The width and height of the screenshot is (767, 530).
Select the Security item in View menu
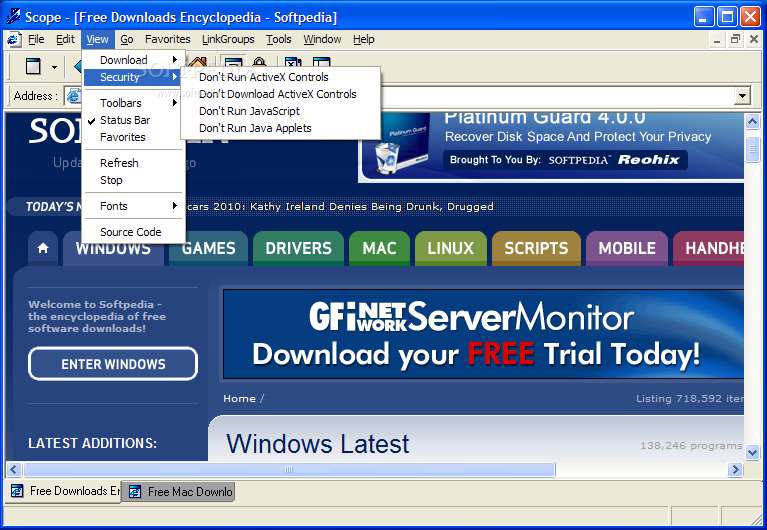tap(133, 77)
